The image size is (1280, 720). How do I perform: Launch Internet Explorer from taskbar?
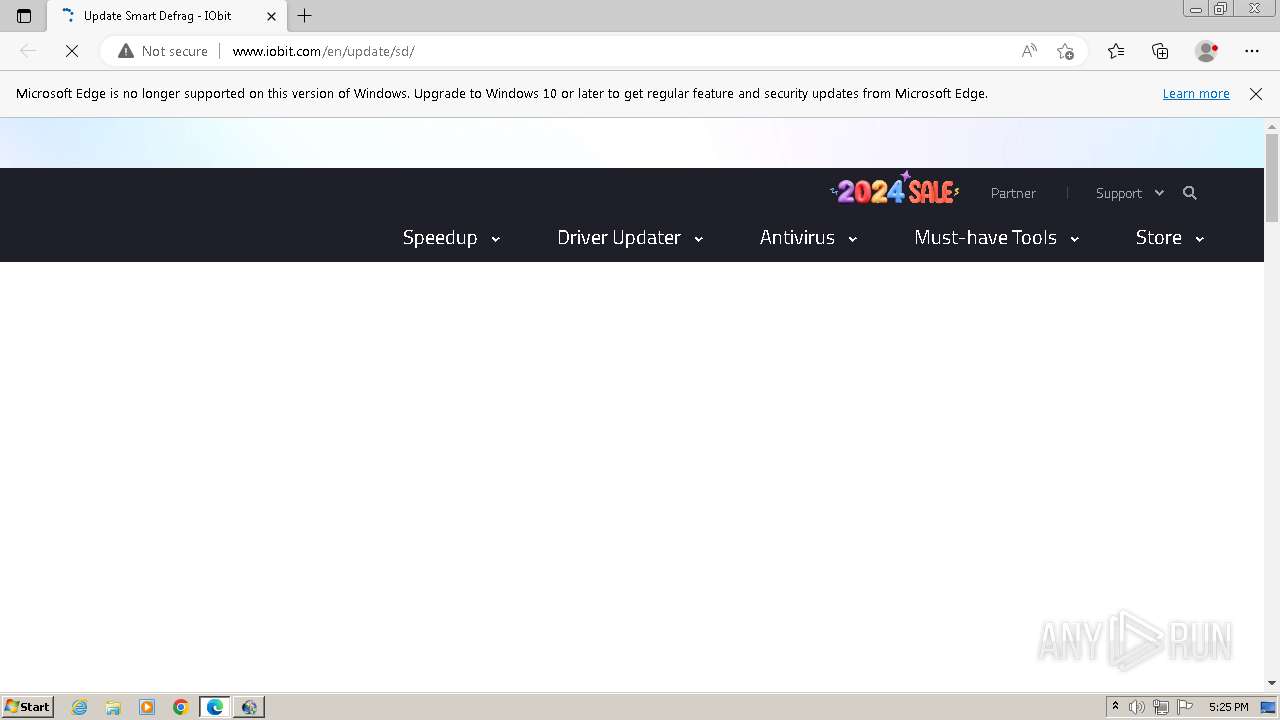(79, 707)
